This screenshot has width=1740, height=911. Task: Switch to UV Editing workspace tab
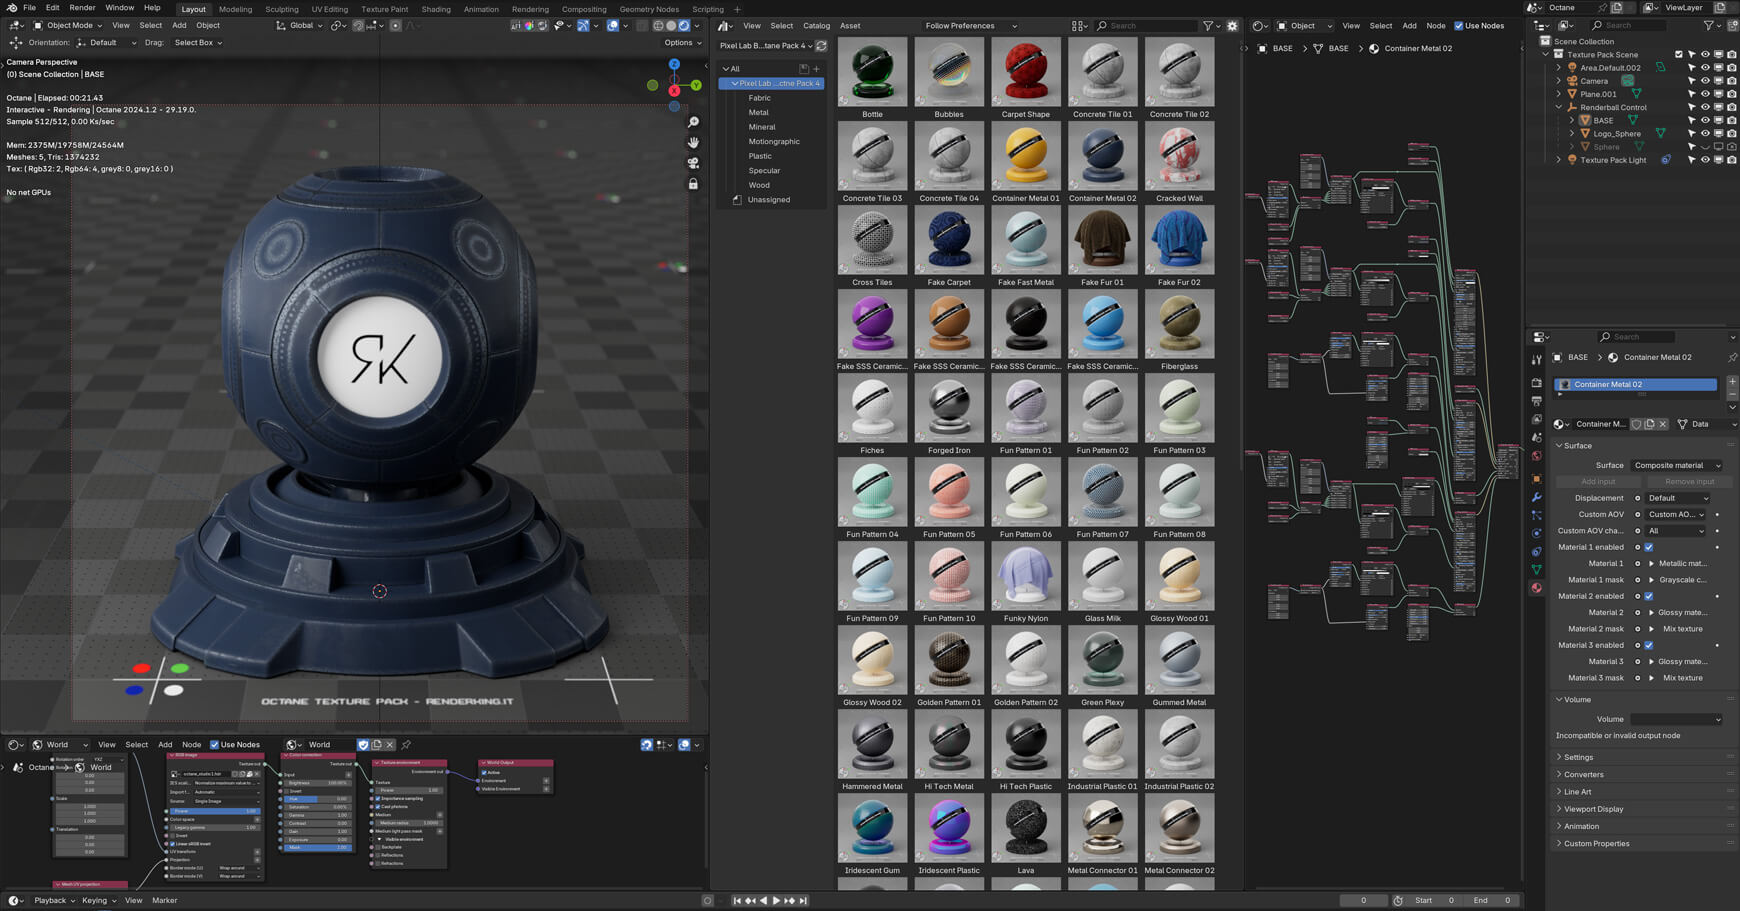[329, 9]
